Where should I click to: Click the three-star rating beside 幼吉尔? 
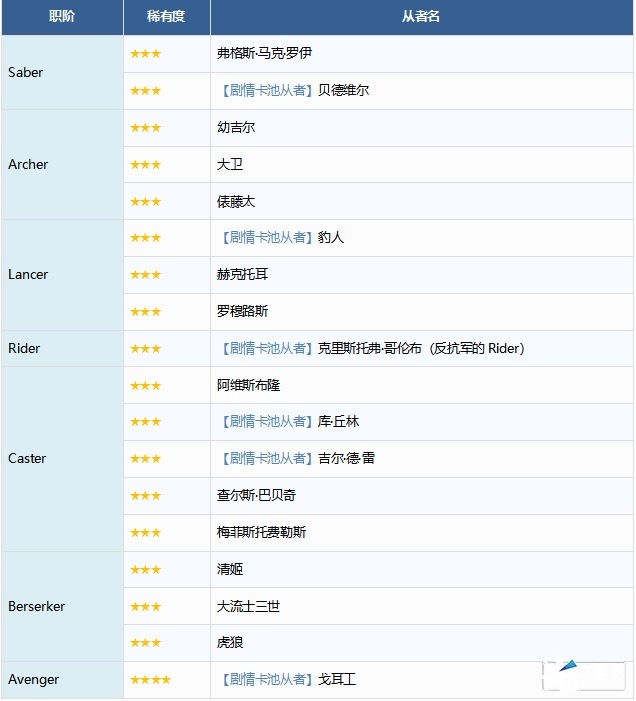(x=145, y=128)
